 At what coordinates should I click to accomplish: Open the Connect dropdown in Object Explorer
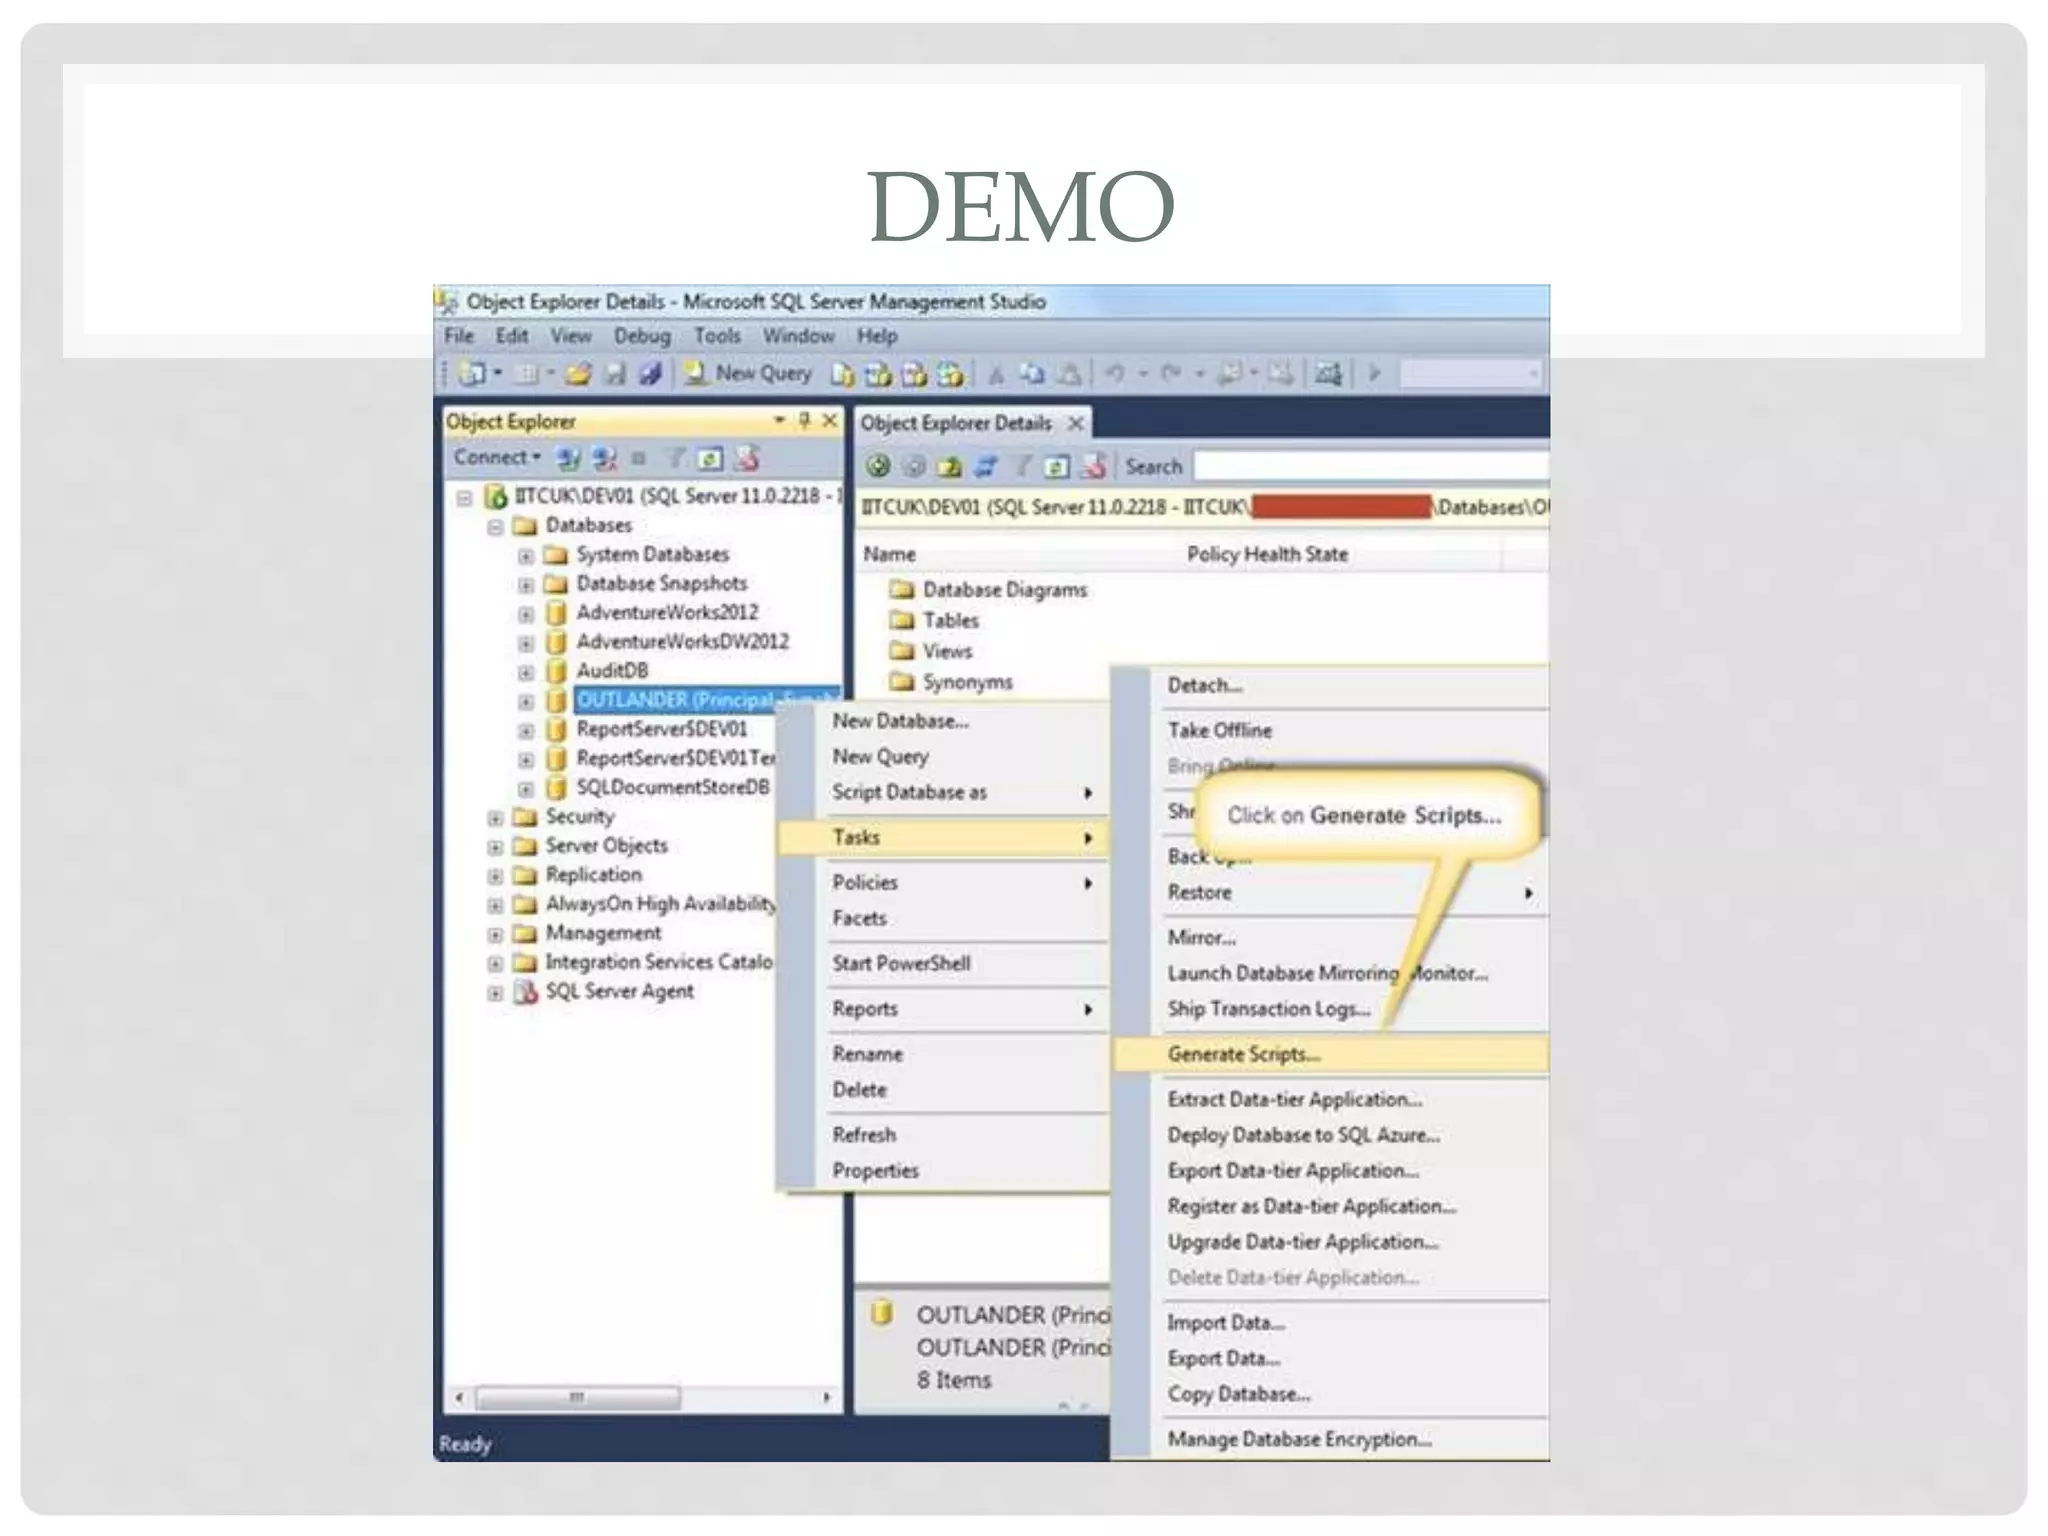pos(497,458)
